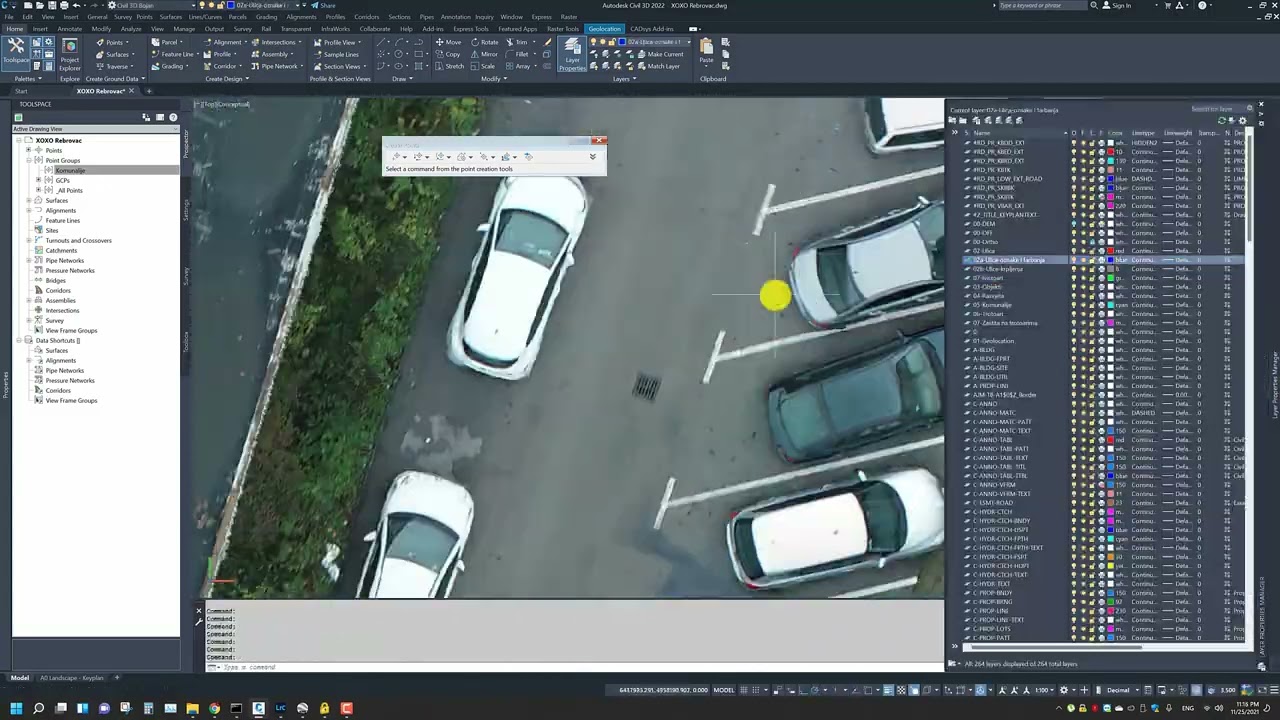Click Make Current layer tool
Screen dimensions: 1280x720
[x=659, y=54]
